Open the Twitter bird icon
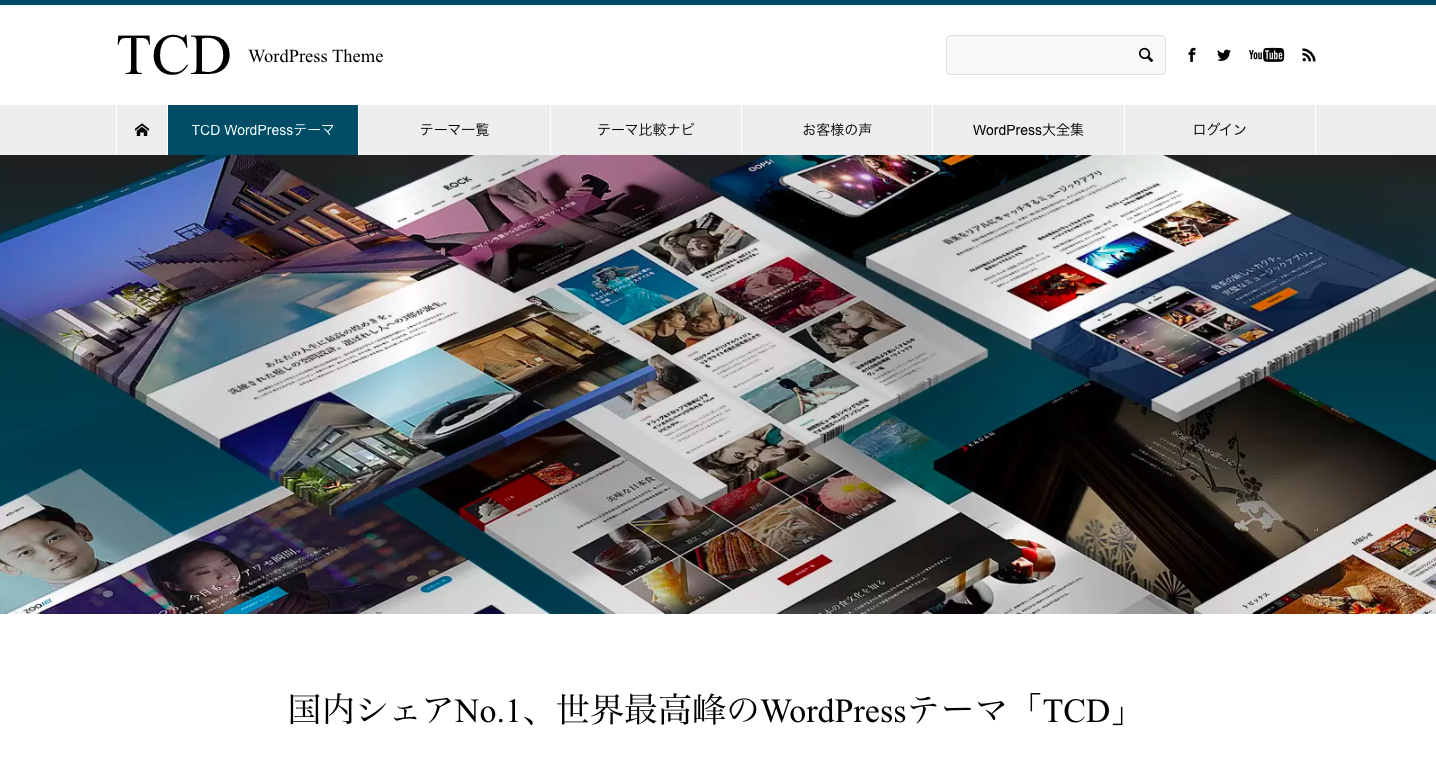 pyautogui.click(x=1224, y=55)
